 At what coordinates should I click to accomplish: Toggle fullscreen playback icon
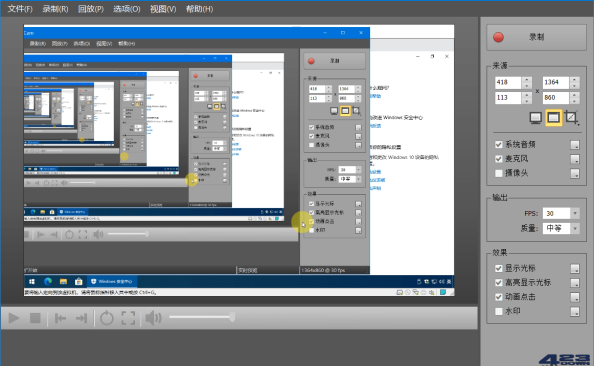point(128,318)
